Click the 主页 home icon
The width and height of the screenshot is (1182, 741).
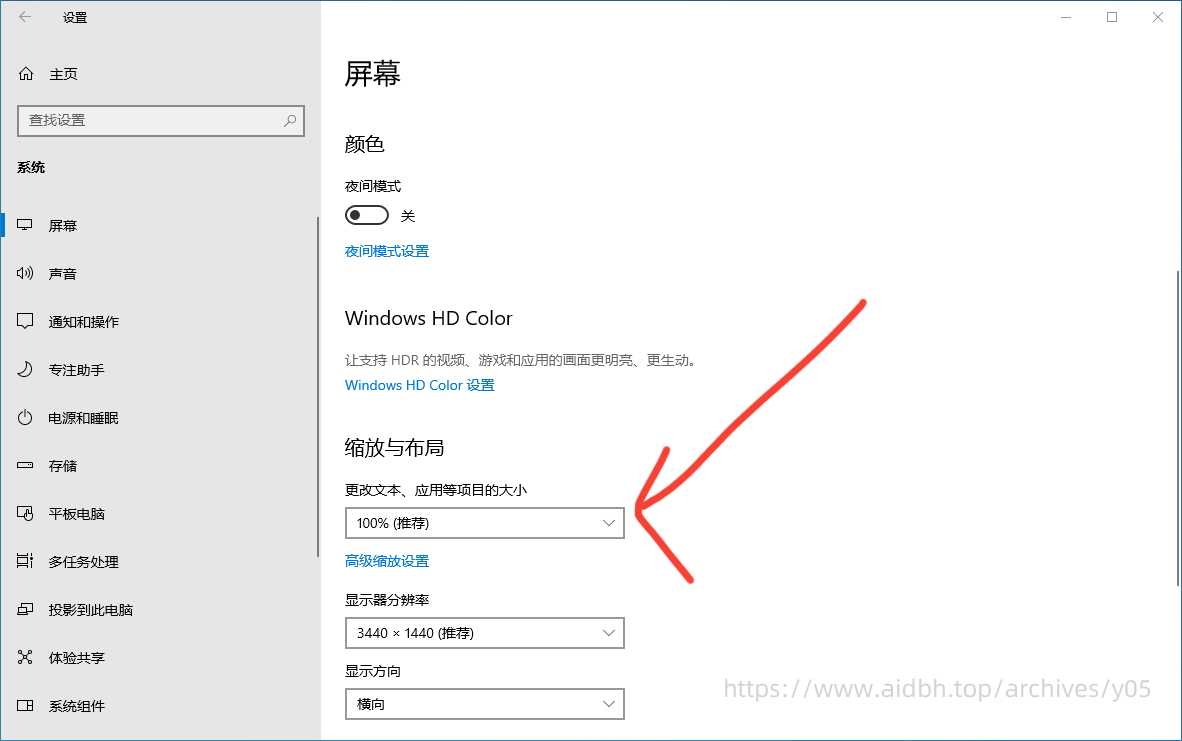tap(26, 74)
